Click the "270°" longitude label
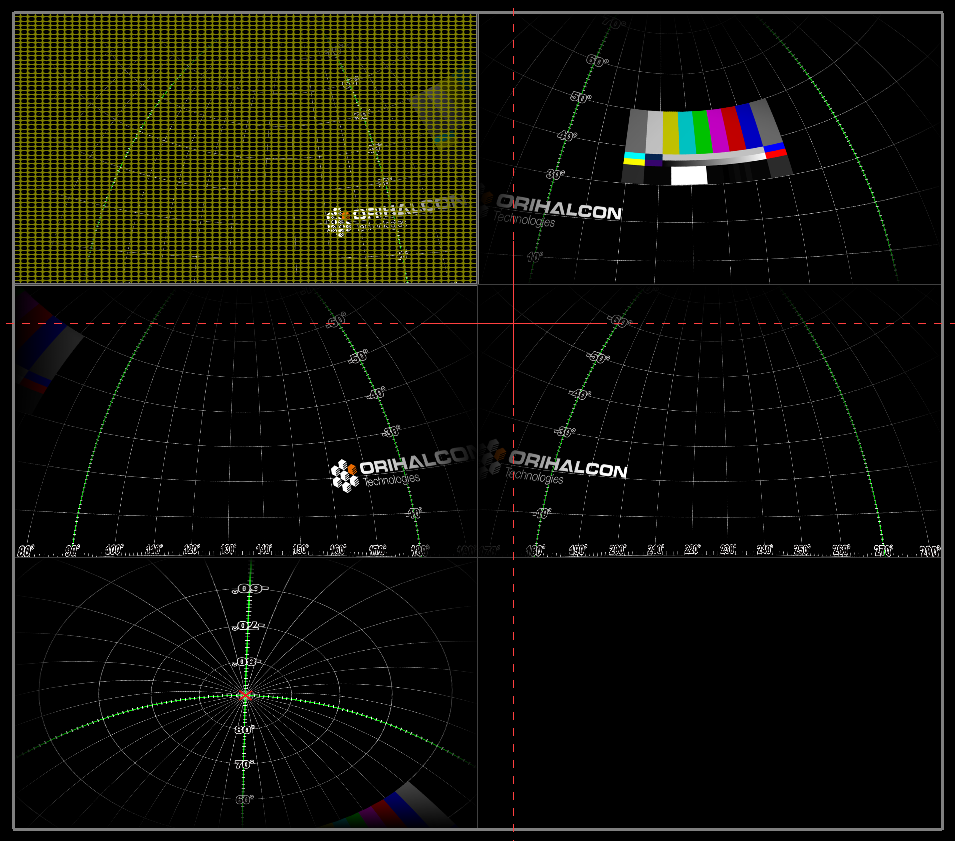This screenshot has width=955, height=841. (x=883, y=551)
